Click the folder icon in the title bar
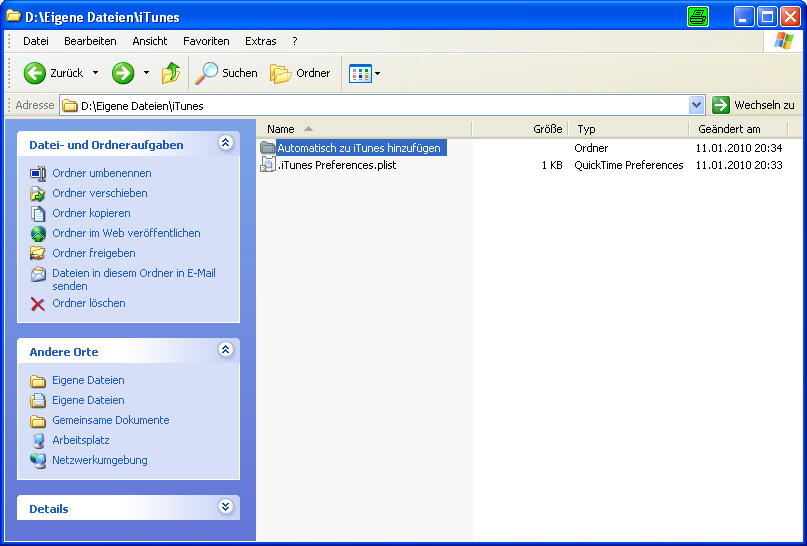The height and width of the screenshot is (546, 807). pos(13,16)
